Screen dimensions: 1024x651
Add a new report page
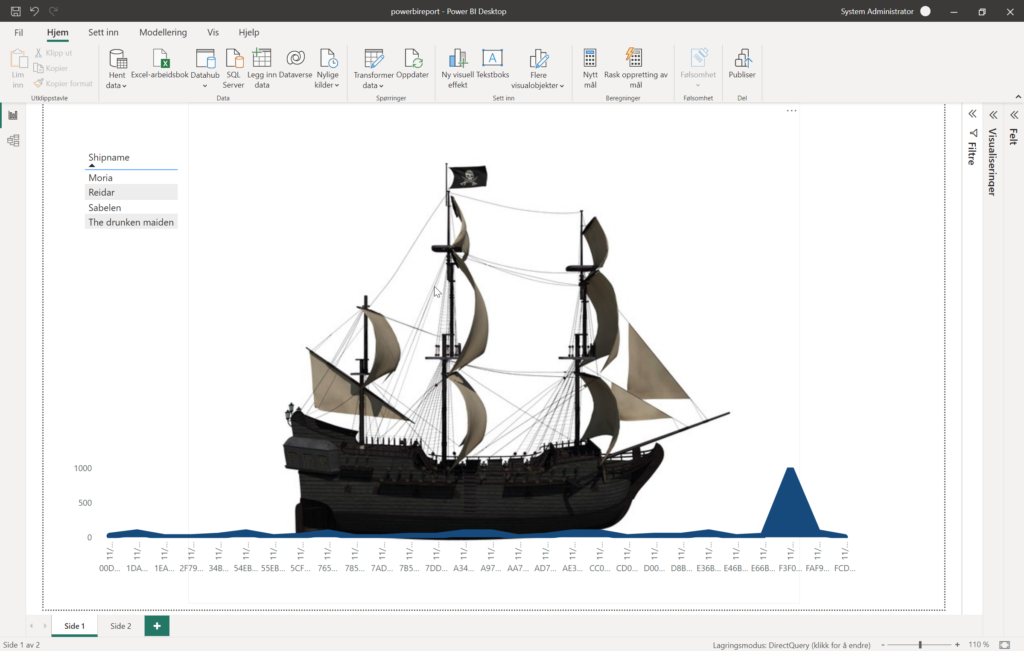157,626
